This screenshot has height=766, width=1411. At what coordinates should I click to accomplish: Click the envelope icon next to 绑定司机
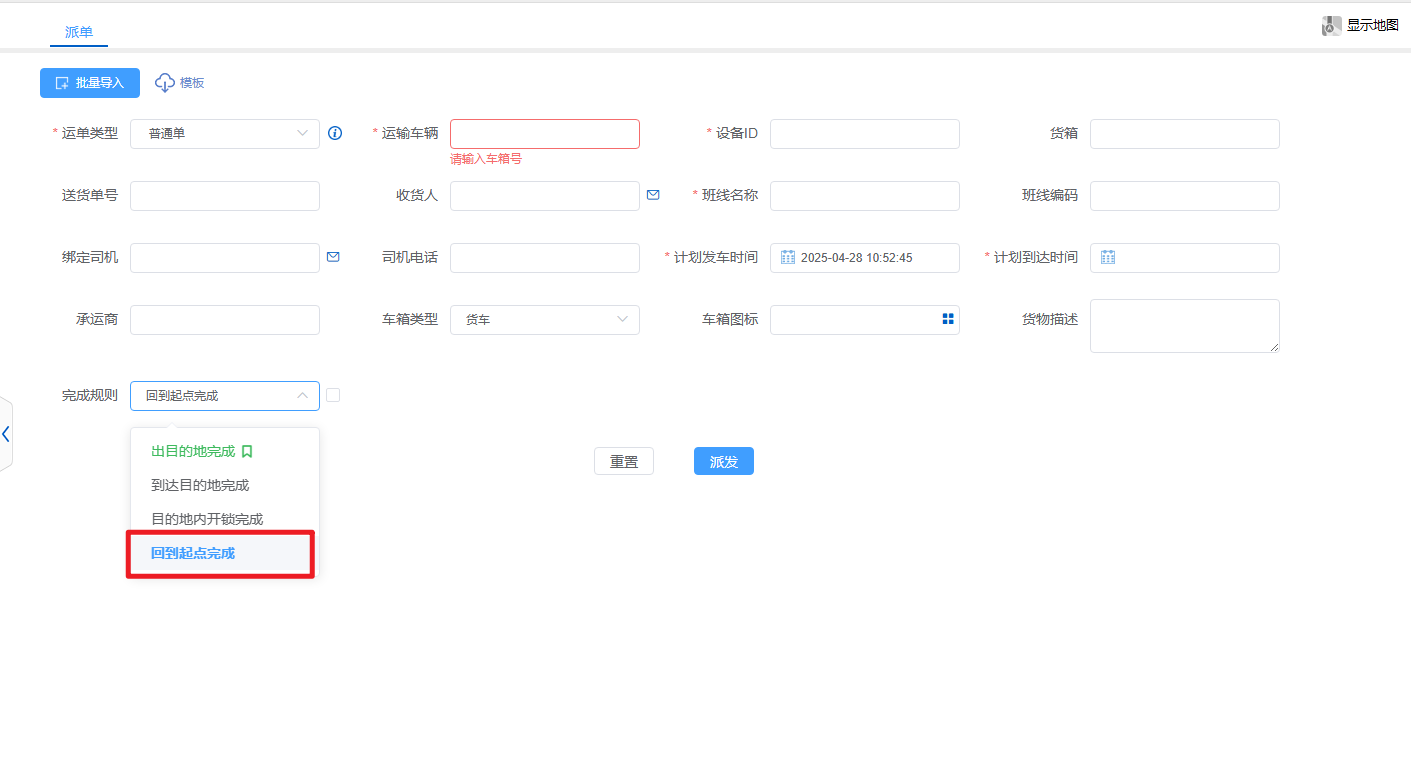333,257
